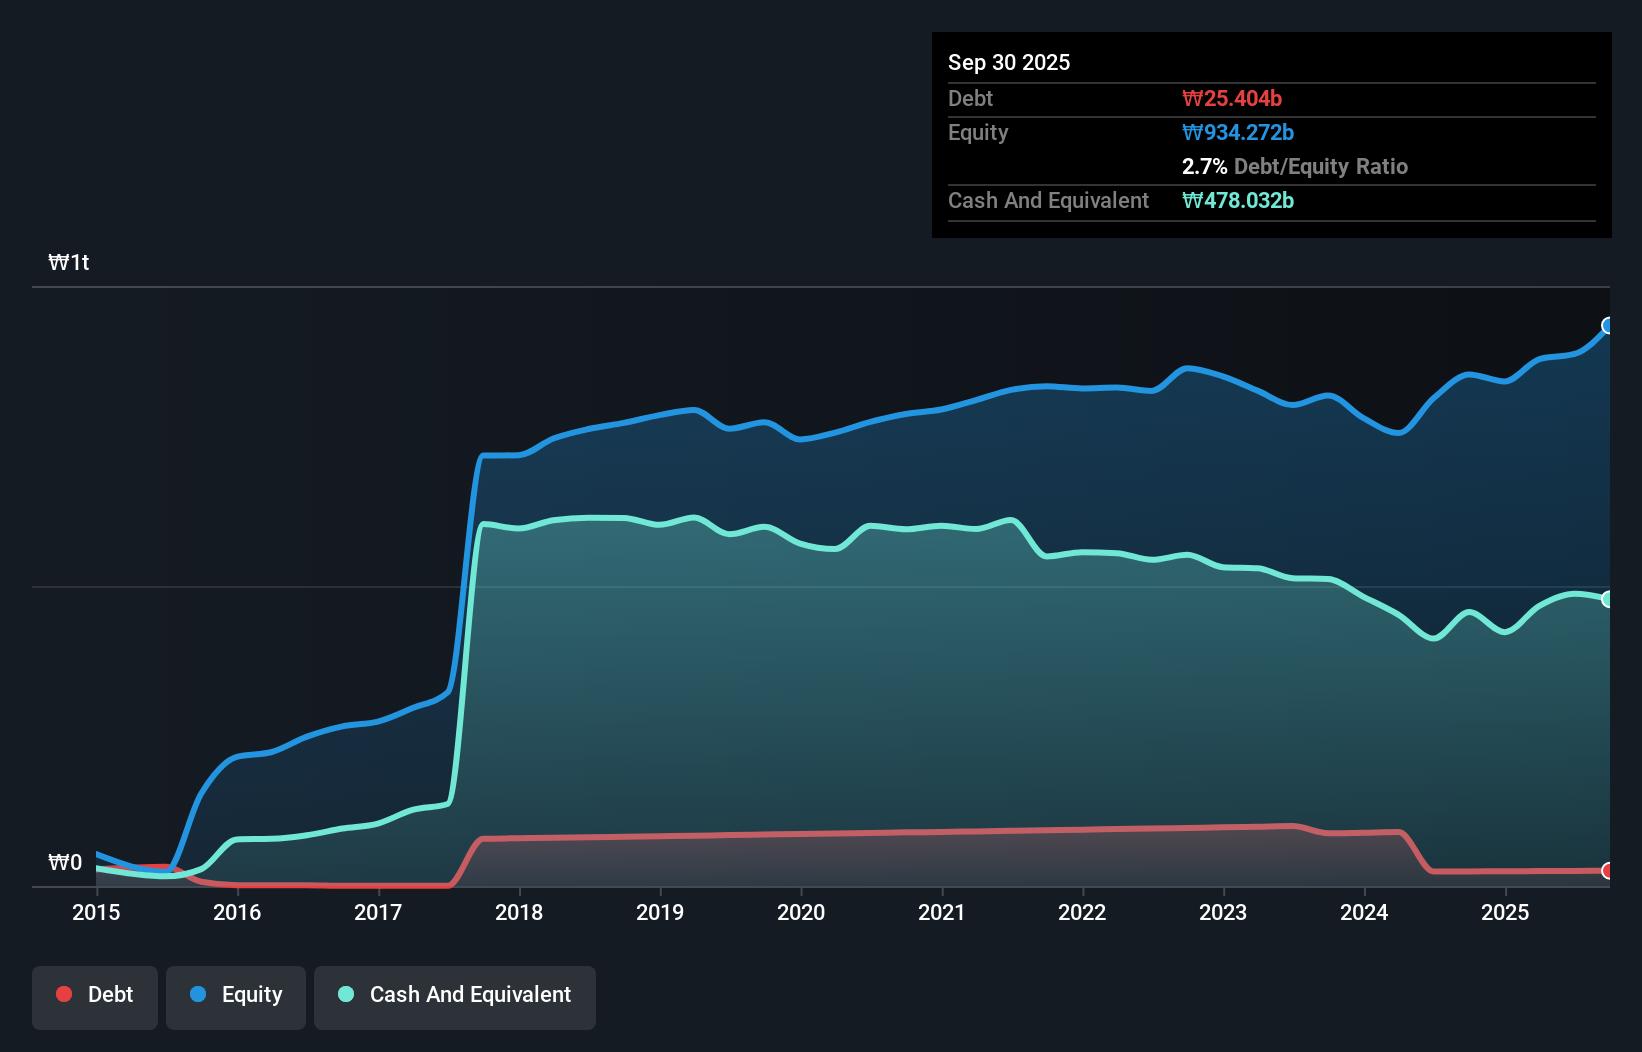Open the Debt/Equity Ratio row details
This screenshot has height=1052, width=1642.
(1295, 167)
